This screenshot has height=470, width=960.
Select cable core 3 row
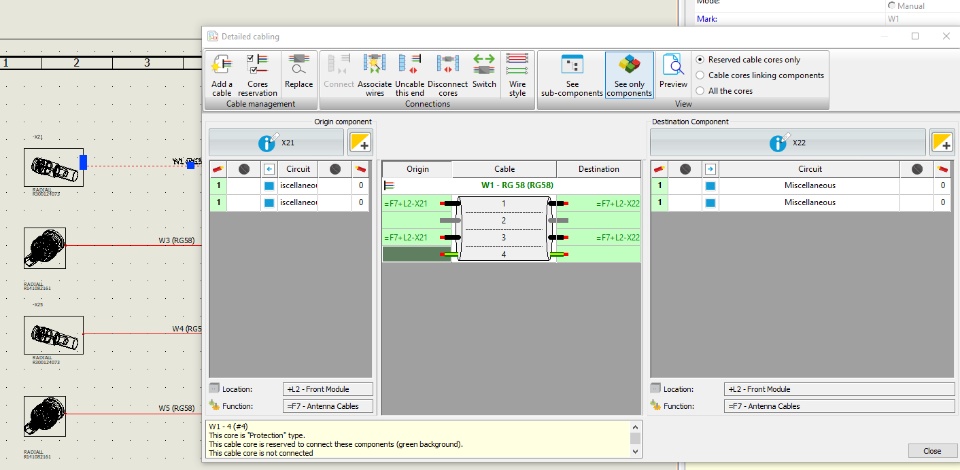[504, 237]
